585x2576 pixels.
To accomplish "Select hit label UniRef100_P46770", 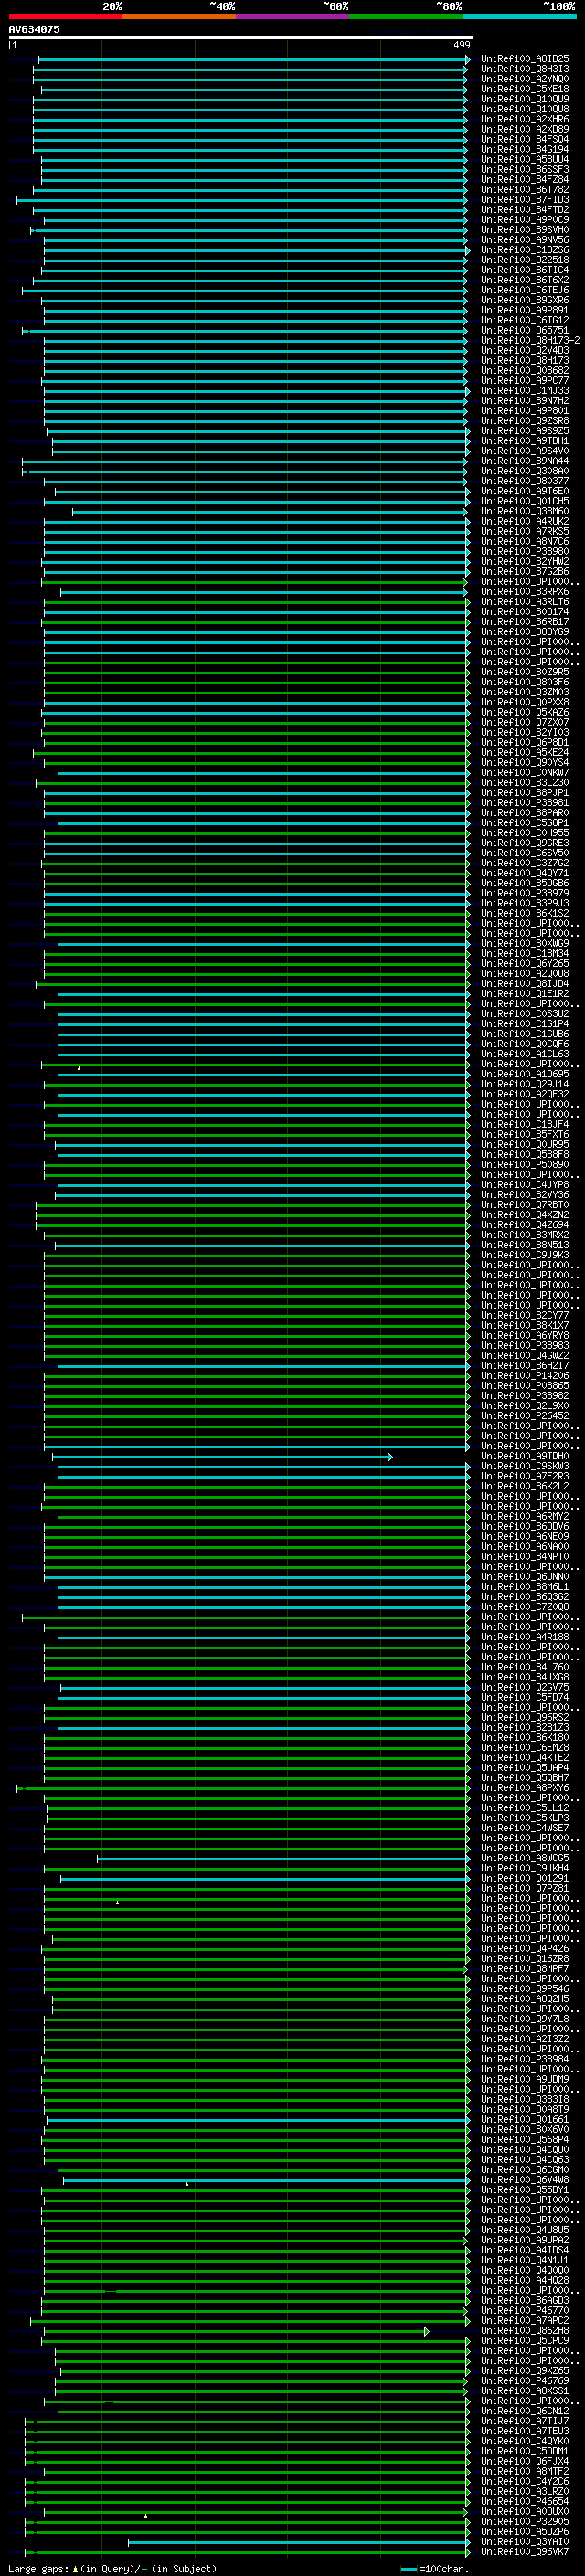I will click(525, 2311).
